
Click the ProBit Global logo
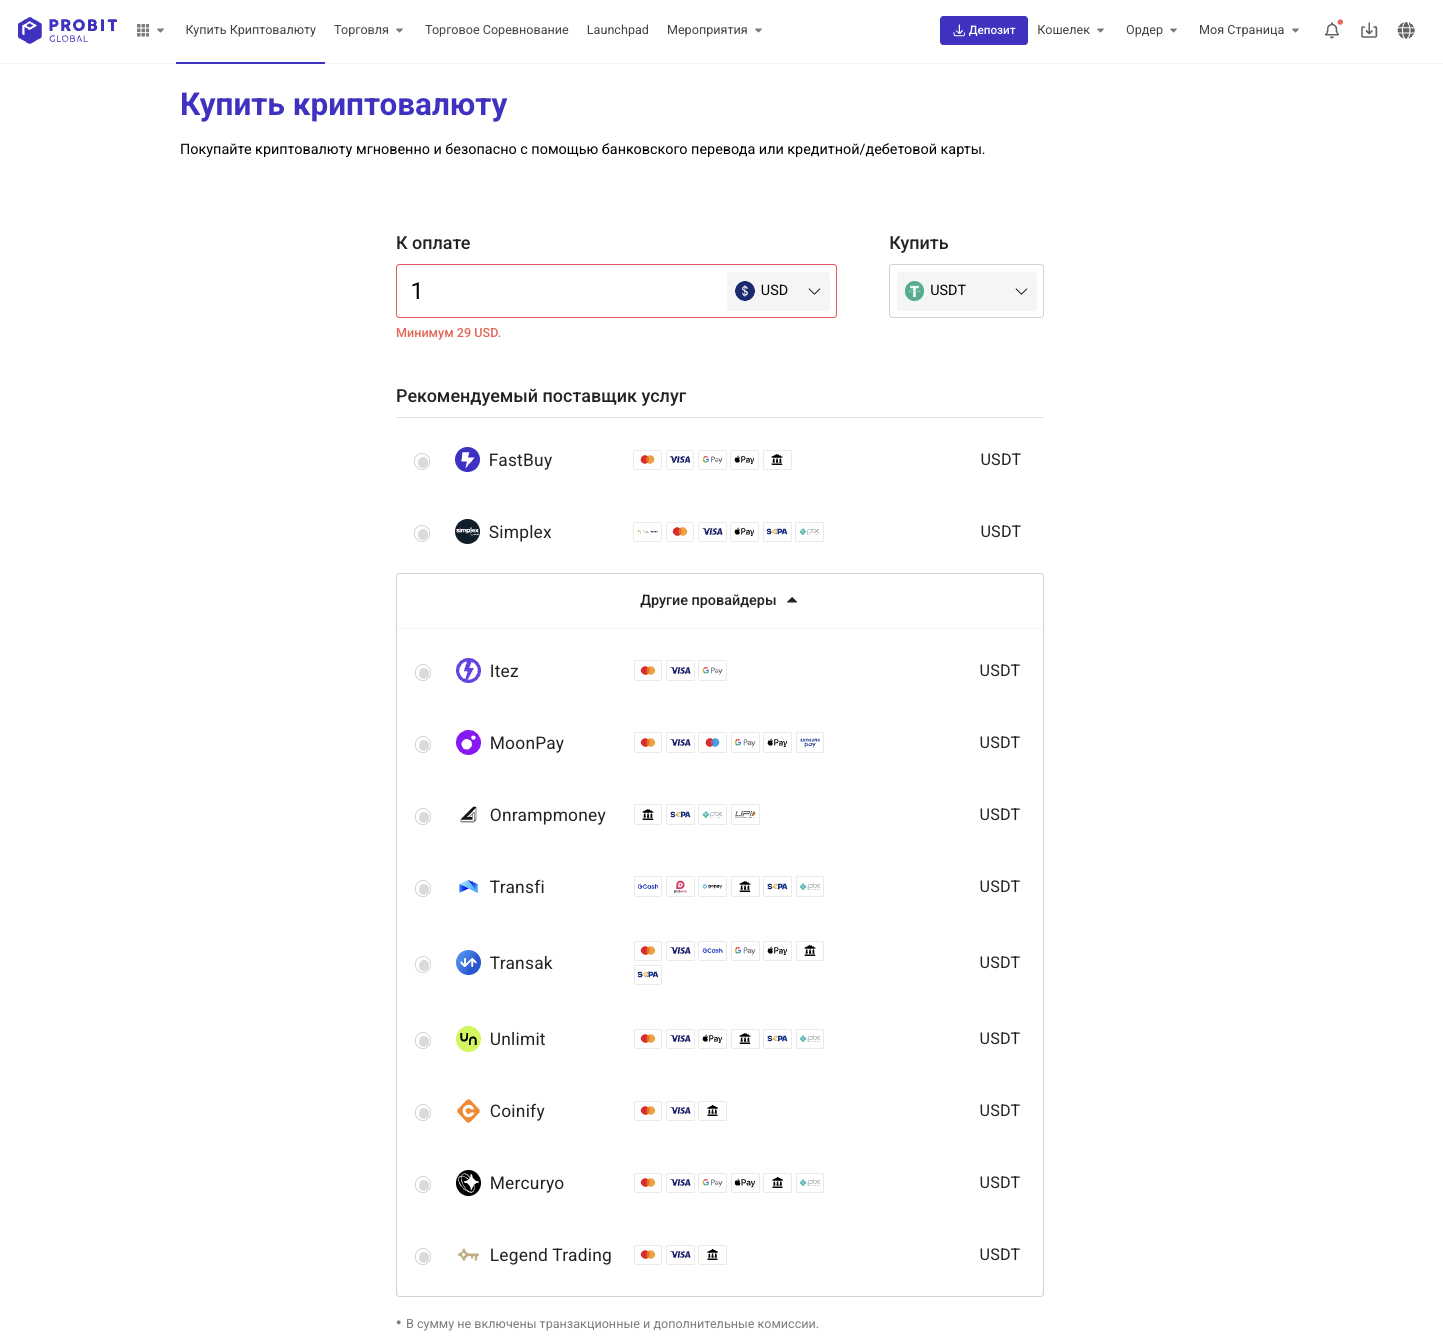pos(67,30)
